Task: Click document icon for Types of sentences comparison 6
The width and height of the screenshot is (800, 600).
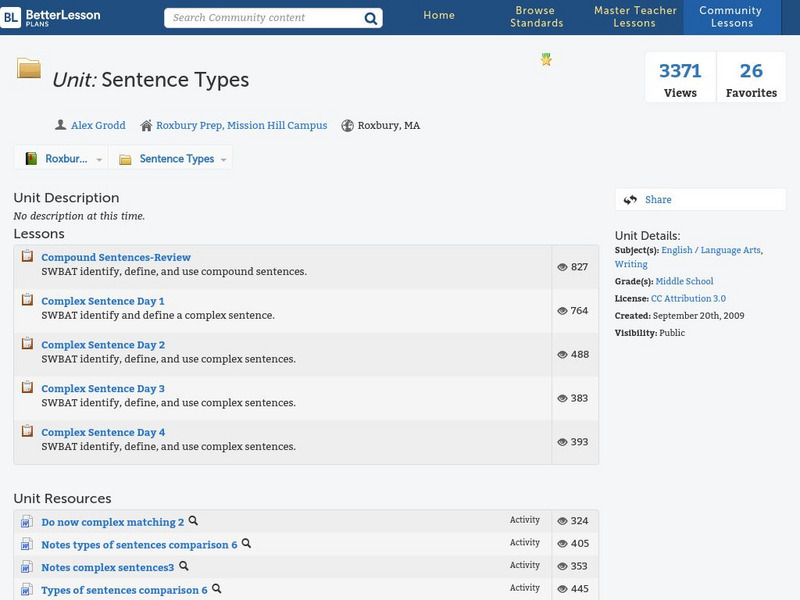Action: tap(28, 590)
